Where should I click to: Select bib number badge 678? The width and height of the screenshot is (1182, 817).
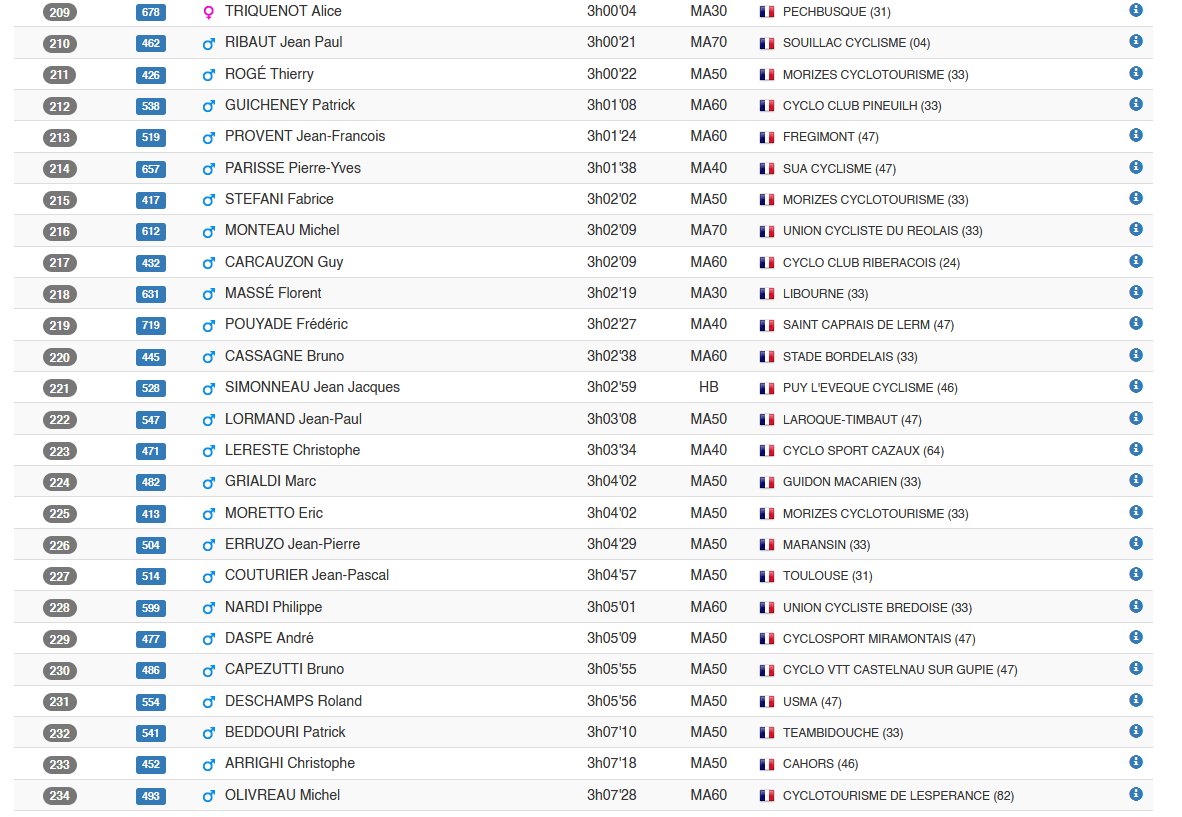pyautogui.click(x=151, y=12)
